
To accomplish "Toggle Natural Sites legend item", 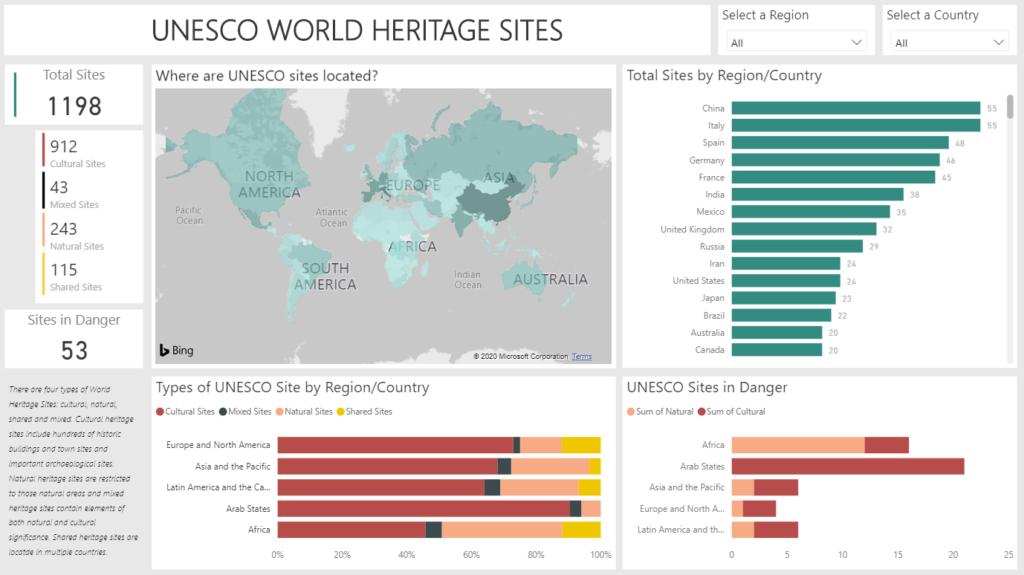I will click(x=304, y=412).
